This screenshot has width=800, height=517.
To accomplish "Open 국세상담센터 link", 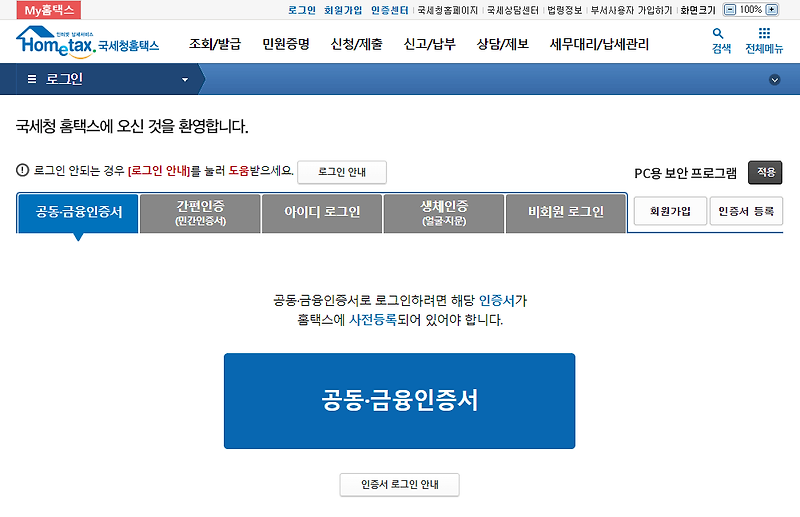I will 512,10.
